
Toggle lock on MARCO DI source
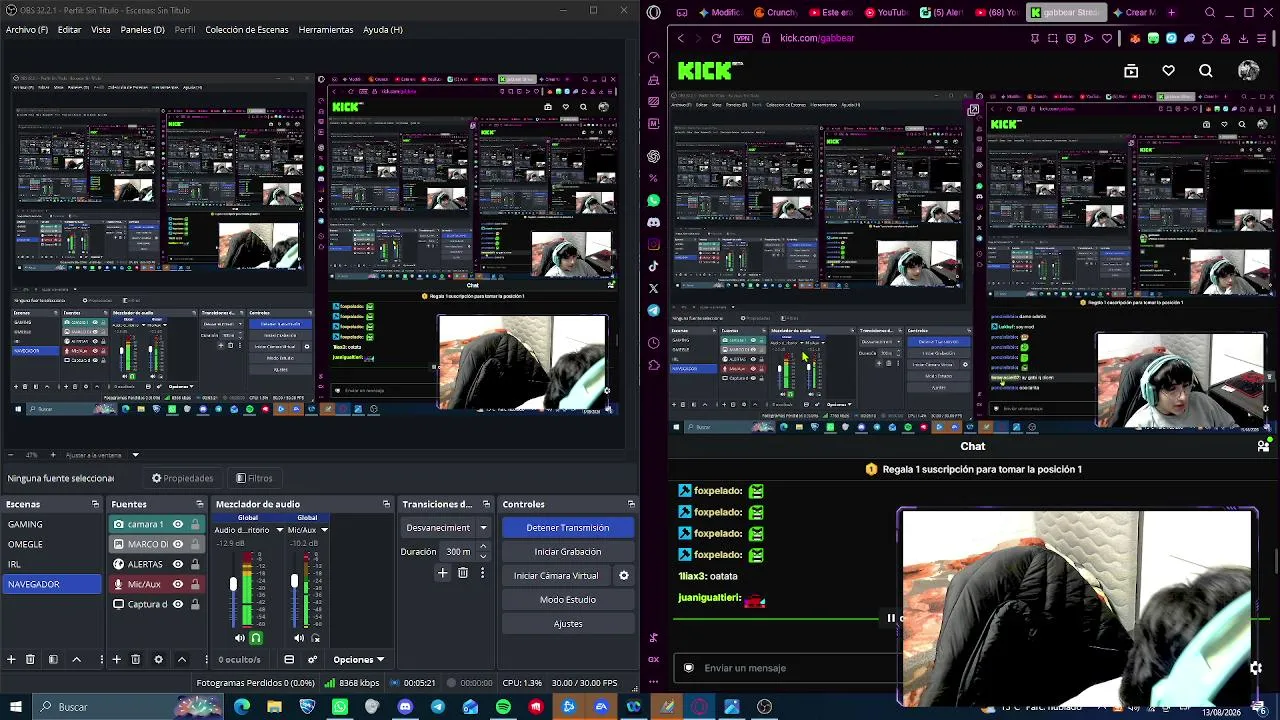click(x=195, y=544)
